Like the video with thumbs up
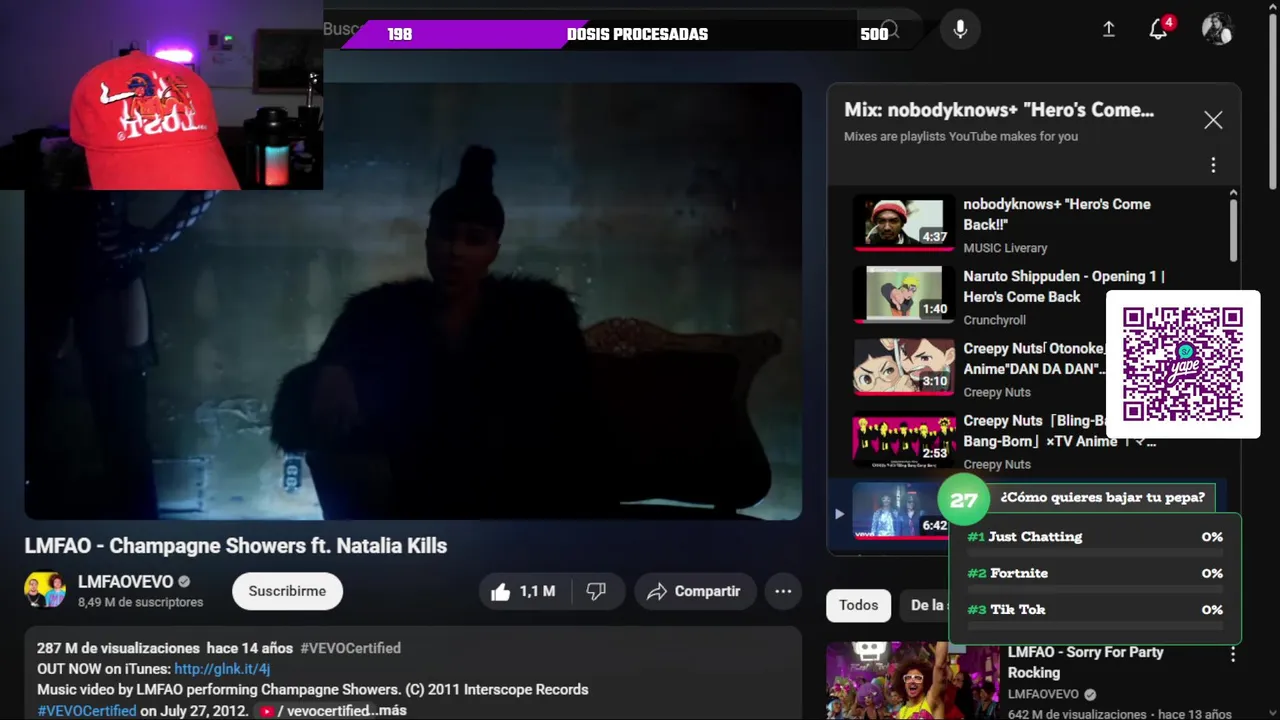Viewport: 1280px width, 720px height. (524, 592)
